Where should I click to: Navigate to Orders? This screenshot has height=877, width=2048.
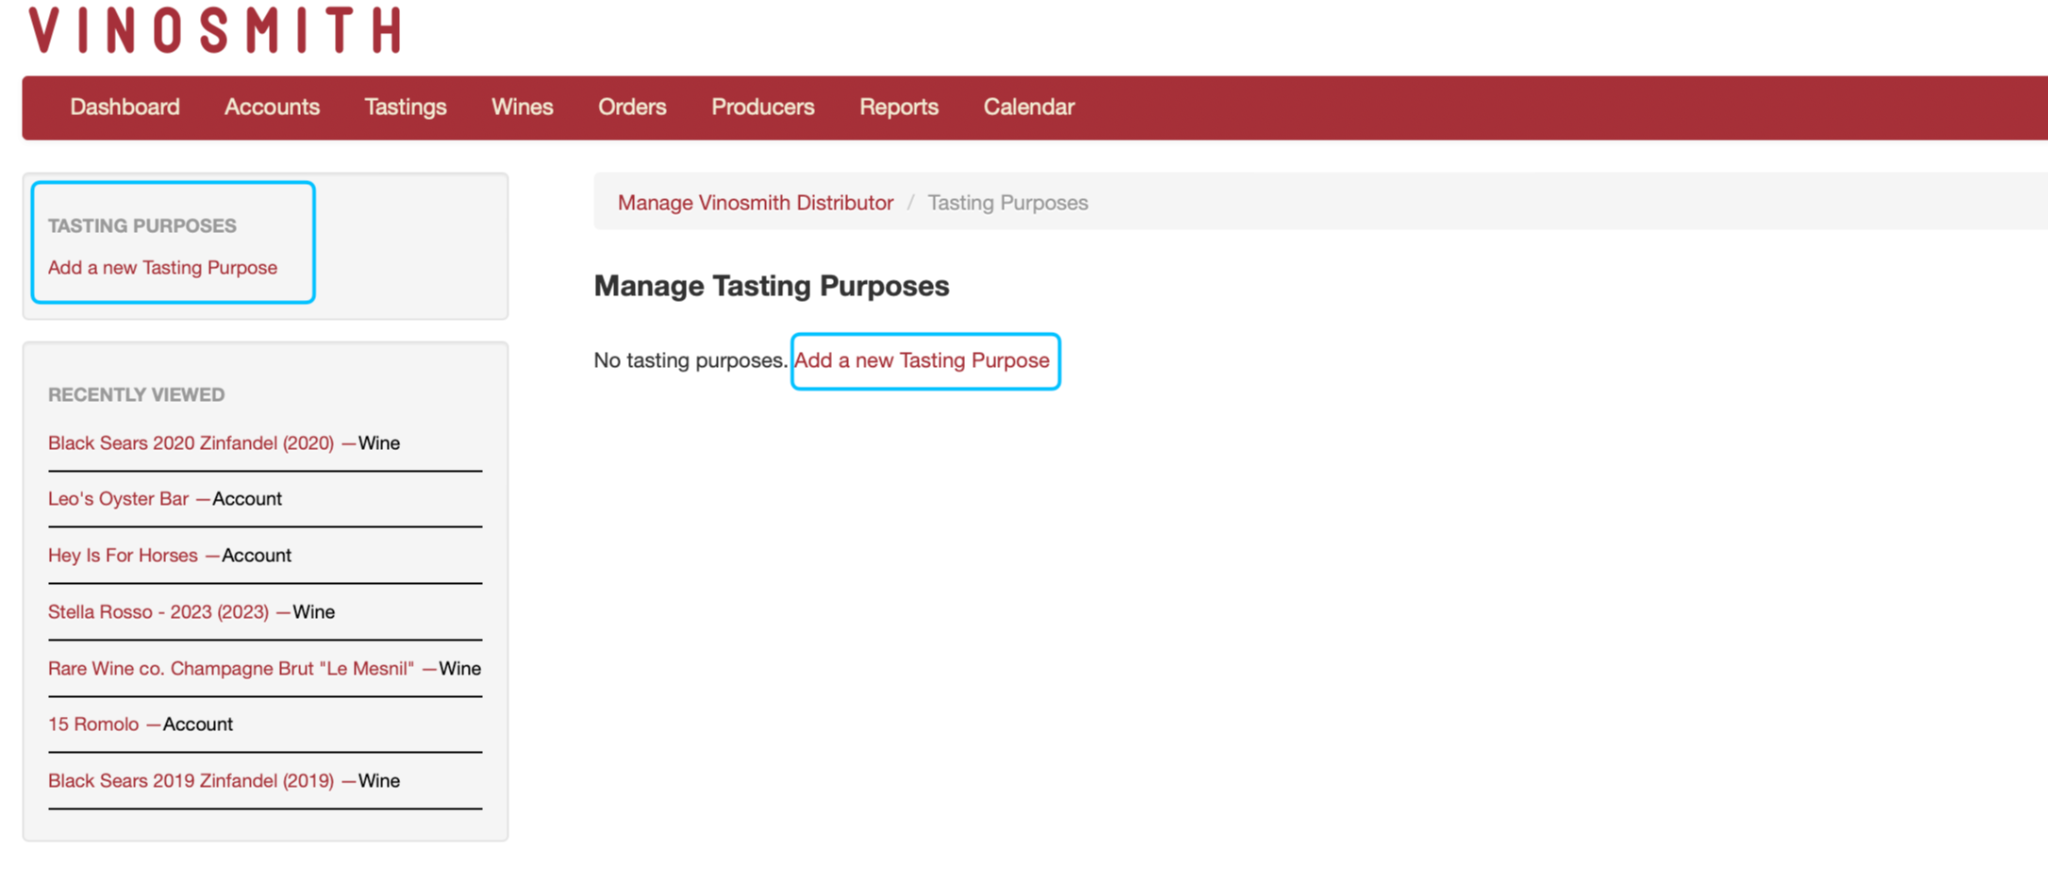[632, 107]
